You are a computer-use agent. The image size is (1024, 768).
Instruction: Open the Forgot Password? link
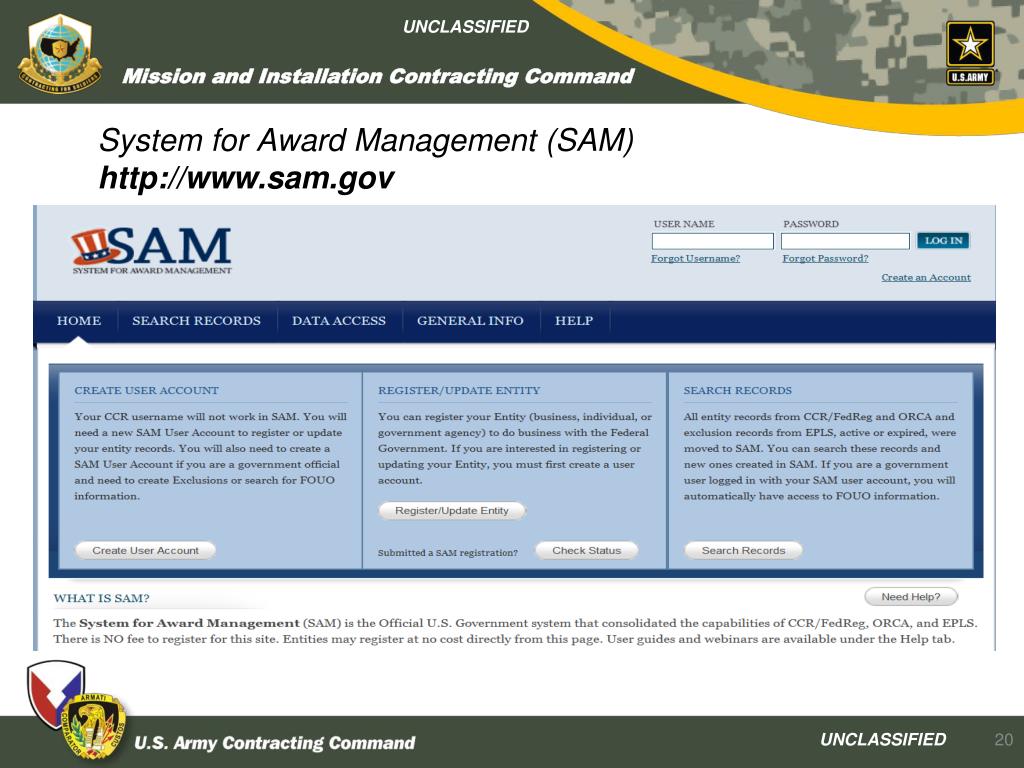(x=825, y=259)
